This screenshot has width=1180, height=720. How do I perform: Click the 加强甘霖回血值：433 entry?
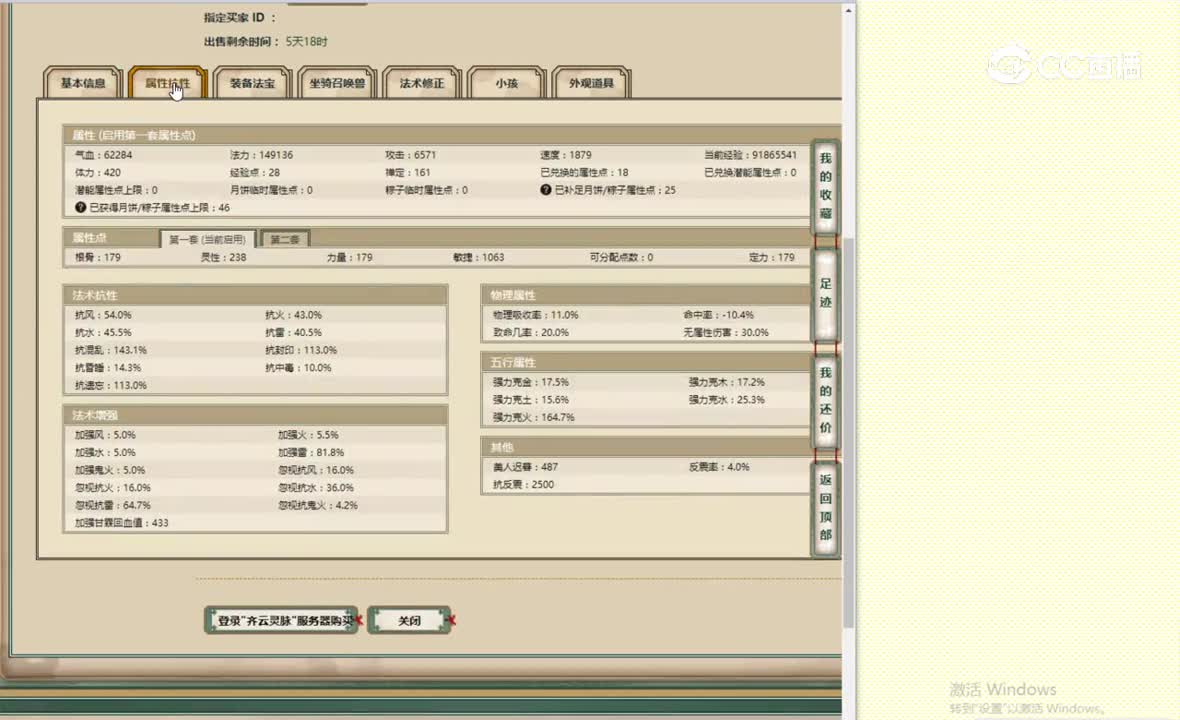(121, 523)
